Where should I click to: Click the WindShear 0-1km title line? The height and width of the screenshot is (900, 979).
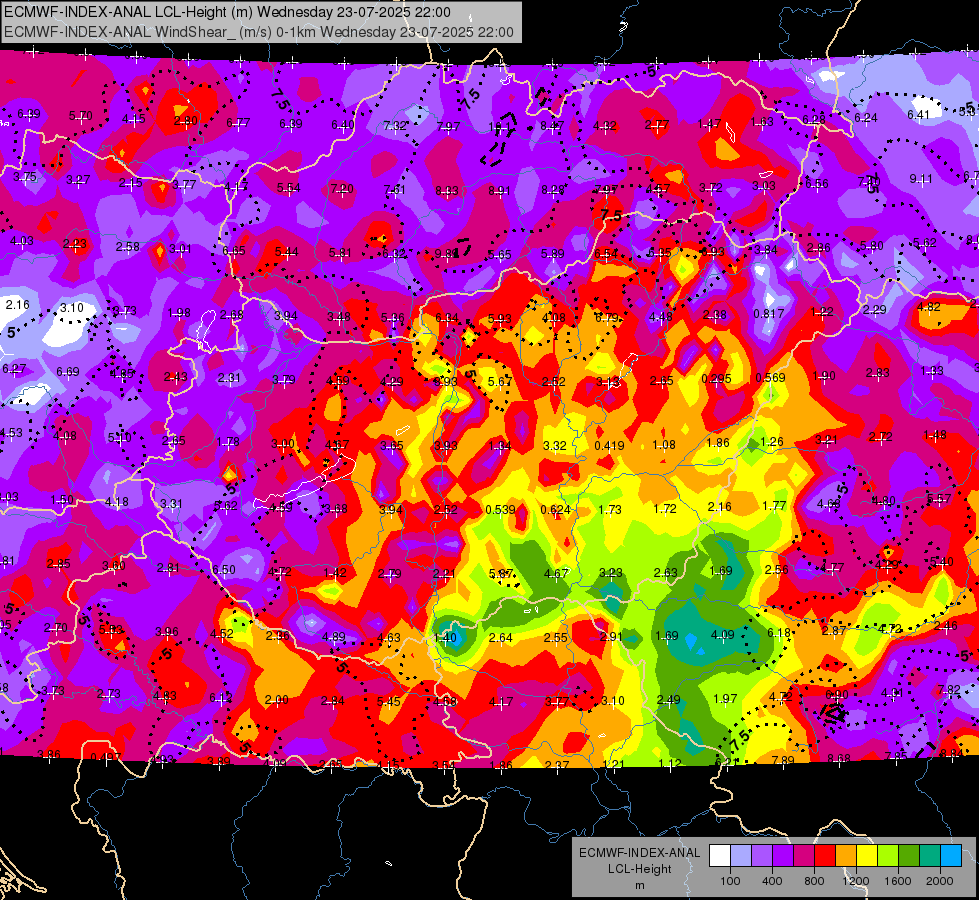[258, 32]
